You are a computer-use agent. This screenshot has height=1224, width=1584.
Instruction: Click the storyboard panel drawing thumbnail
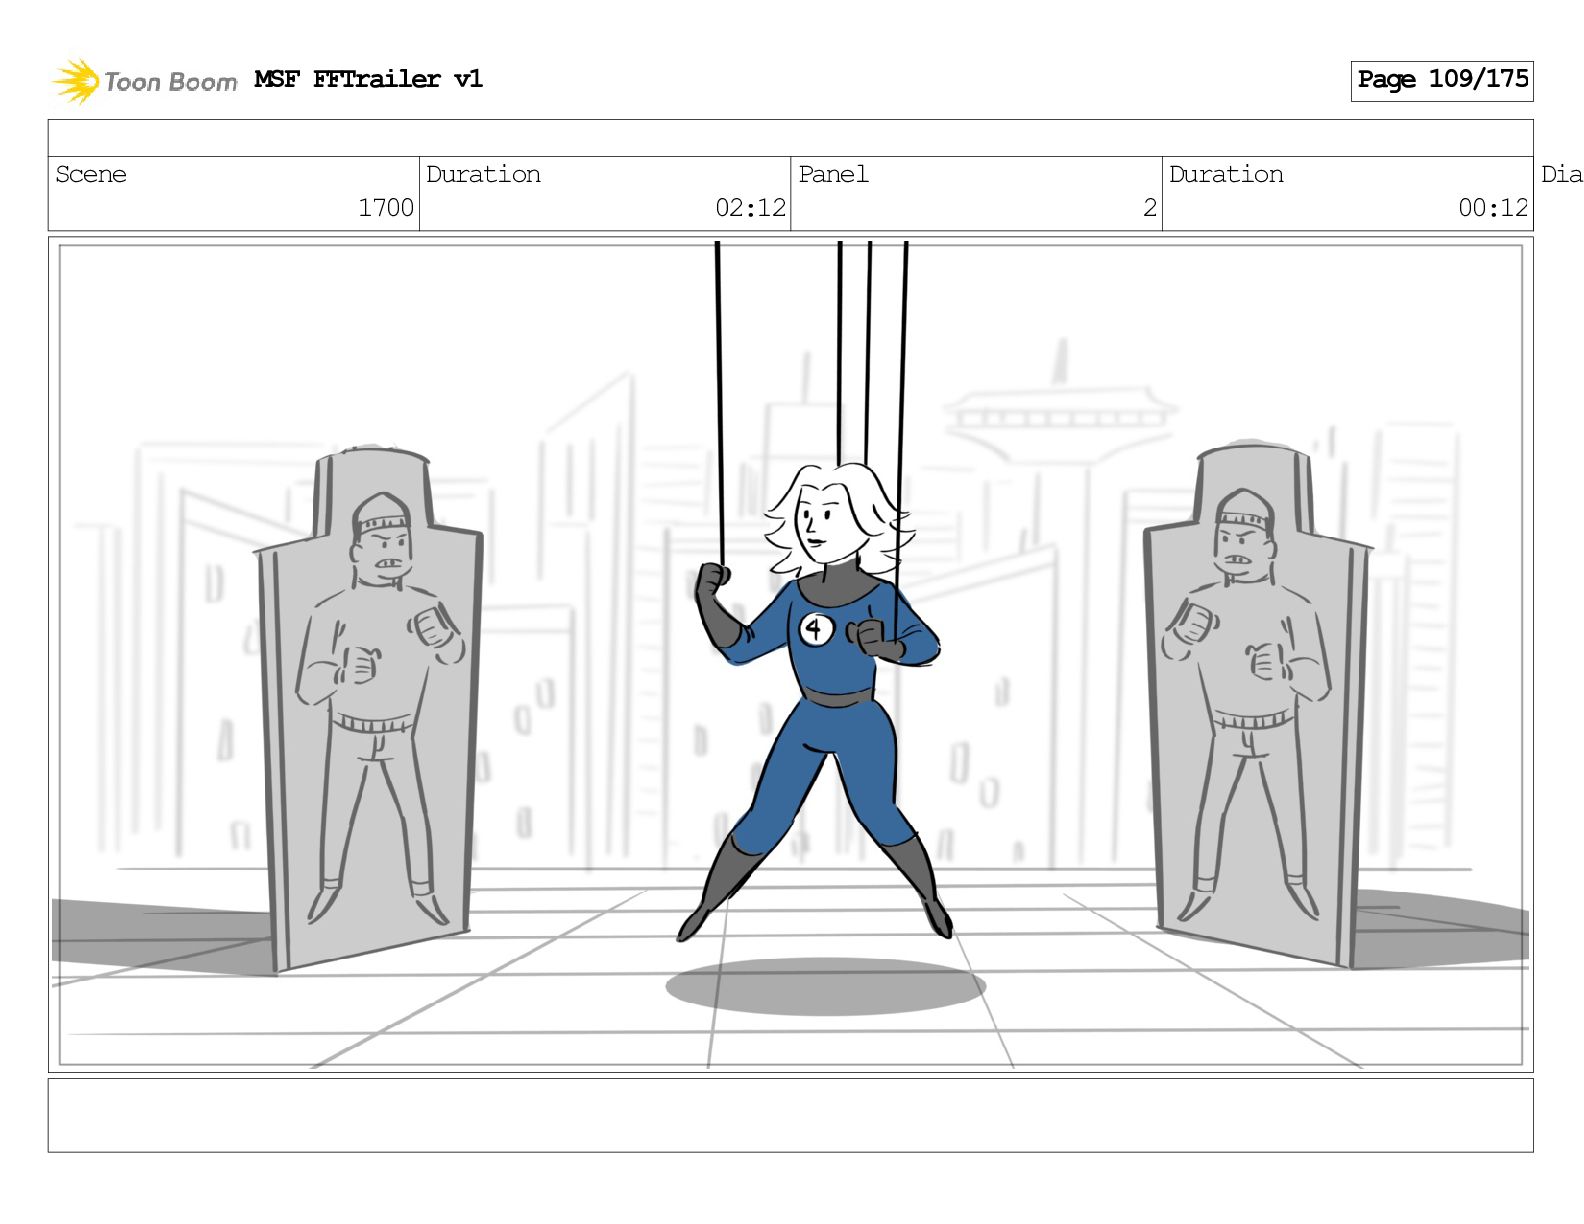tap(790, 654)
